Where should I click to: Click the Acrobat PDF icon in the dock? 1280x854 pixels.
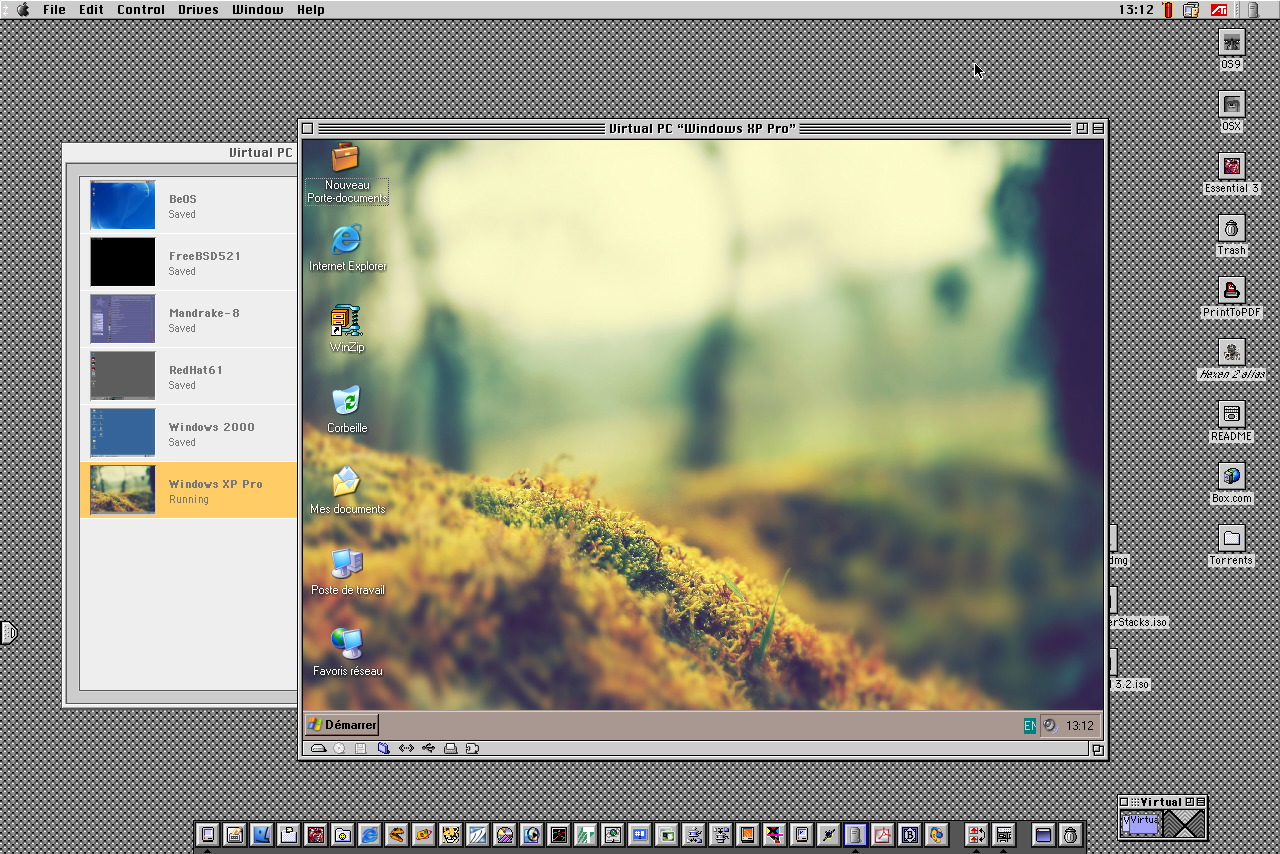tap(882, 834)
